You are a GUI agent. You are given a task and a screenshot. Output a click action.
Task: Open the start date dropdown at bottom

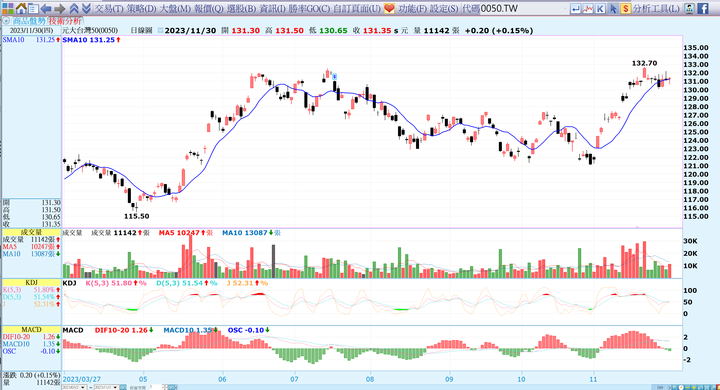[82, 388]
